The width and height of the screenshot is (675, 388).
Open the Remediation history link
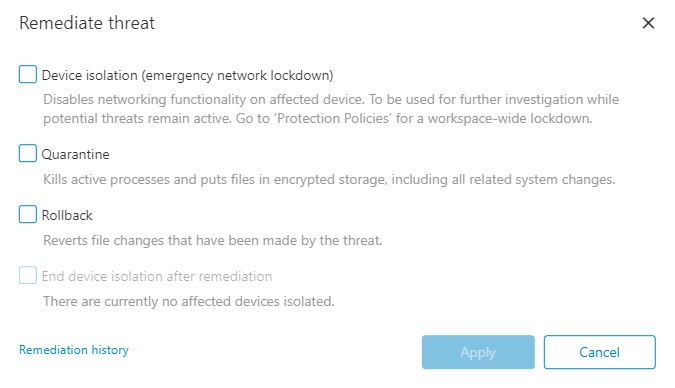tap(74, 350)
